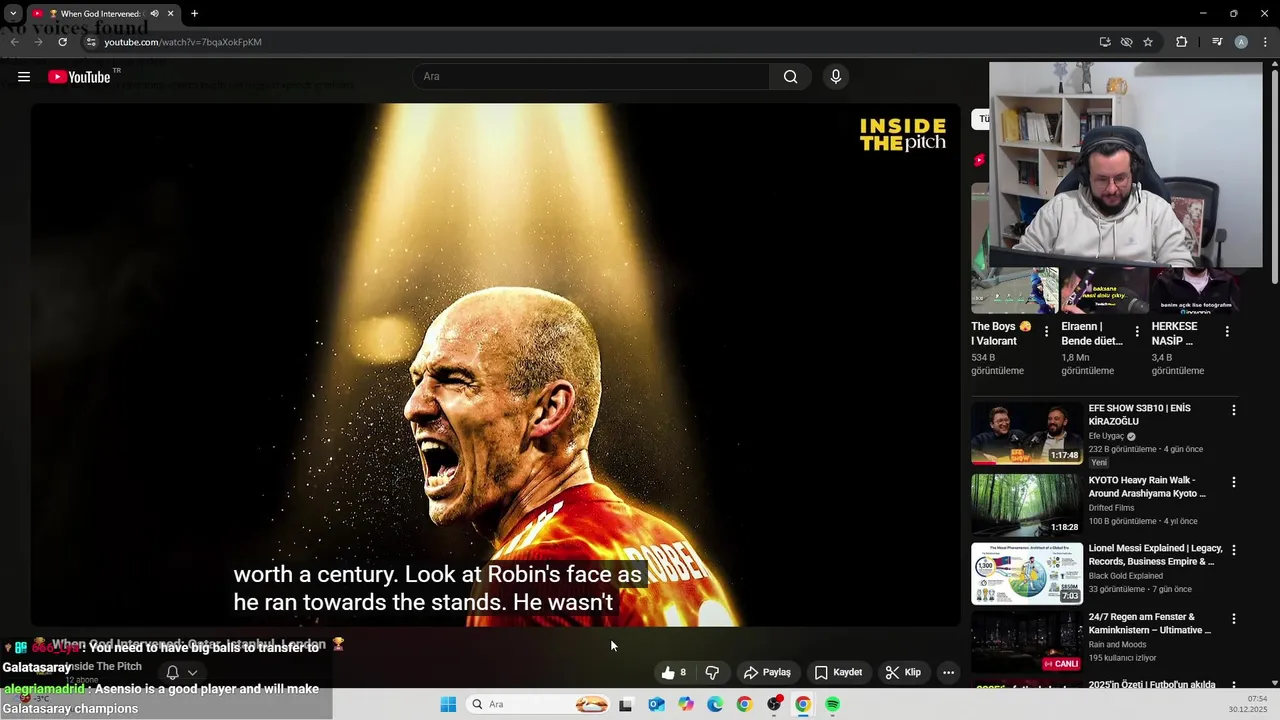The image size is (1280, 720).
Task: Start voice search with microphone icon
Action: [x=836, y=77]
